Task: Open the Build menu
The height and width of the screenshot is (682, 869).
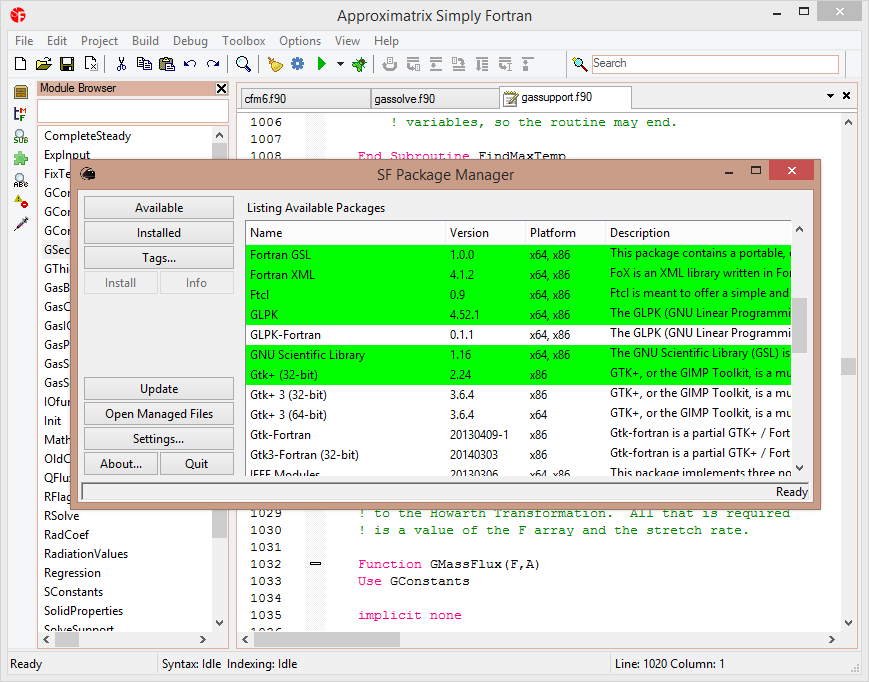Action: click(145, 41)
